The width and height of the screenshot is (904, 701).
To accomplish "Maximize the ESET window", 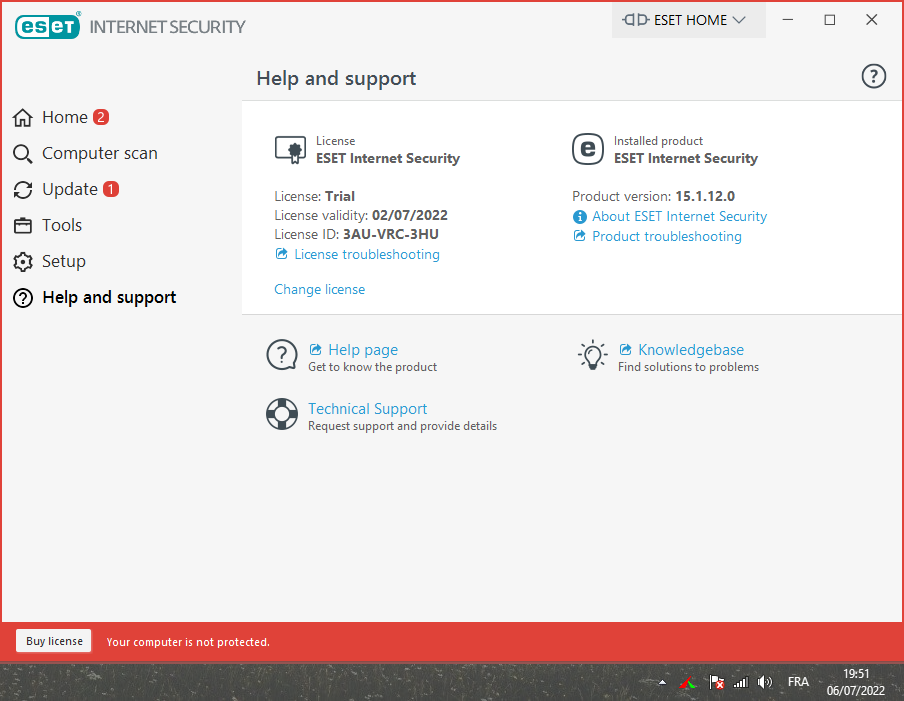I will click(830, 20).
